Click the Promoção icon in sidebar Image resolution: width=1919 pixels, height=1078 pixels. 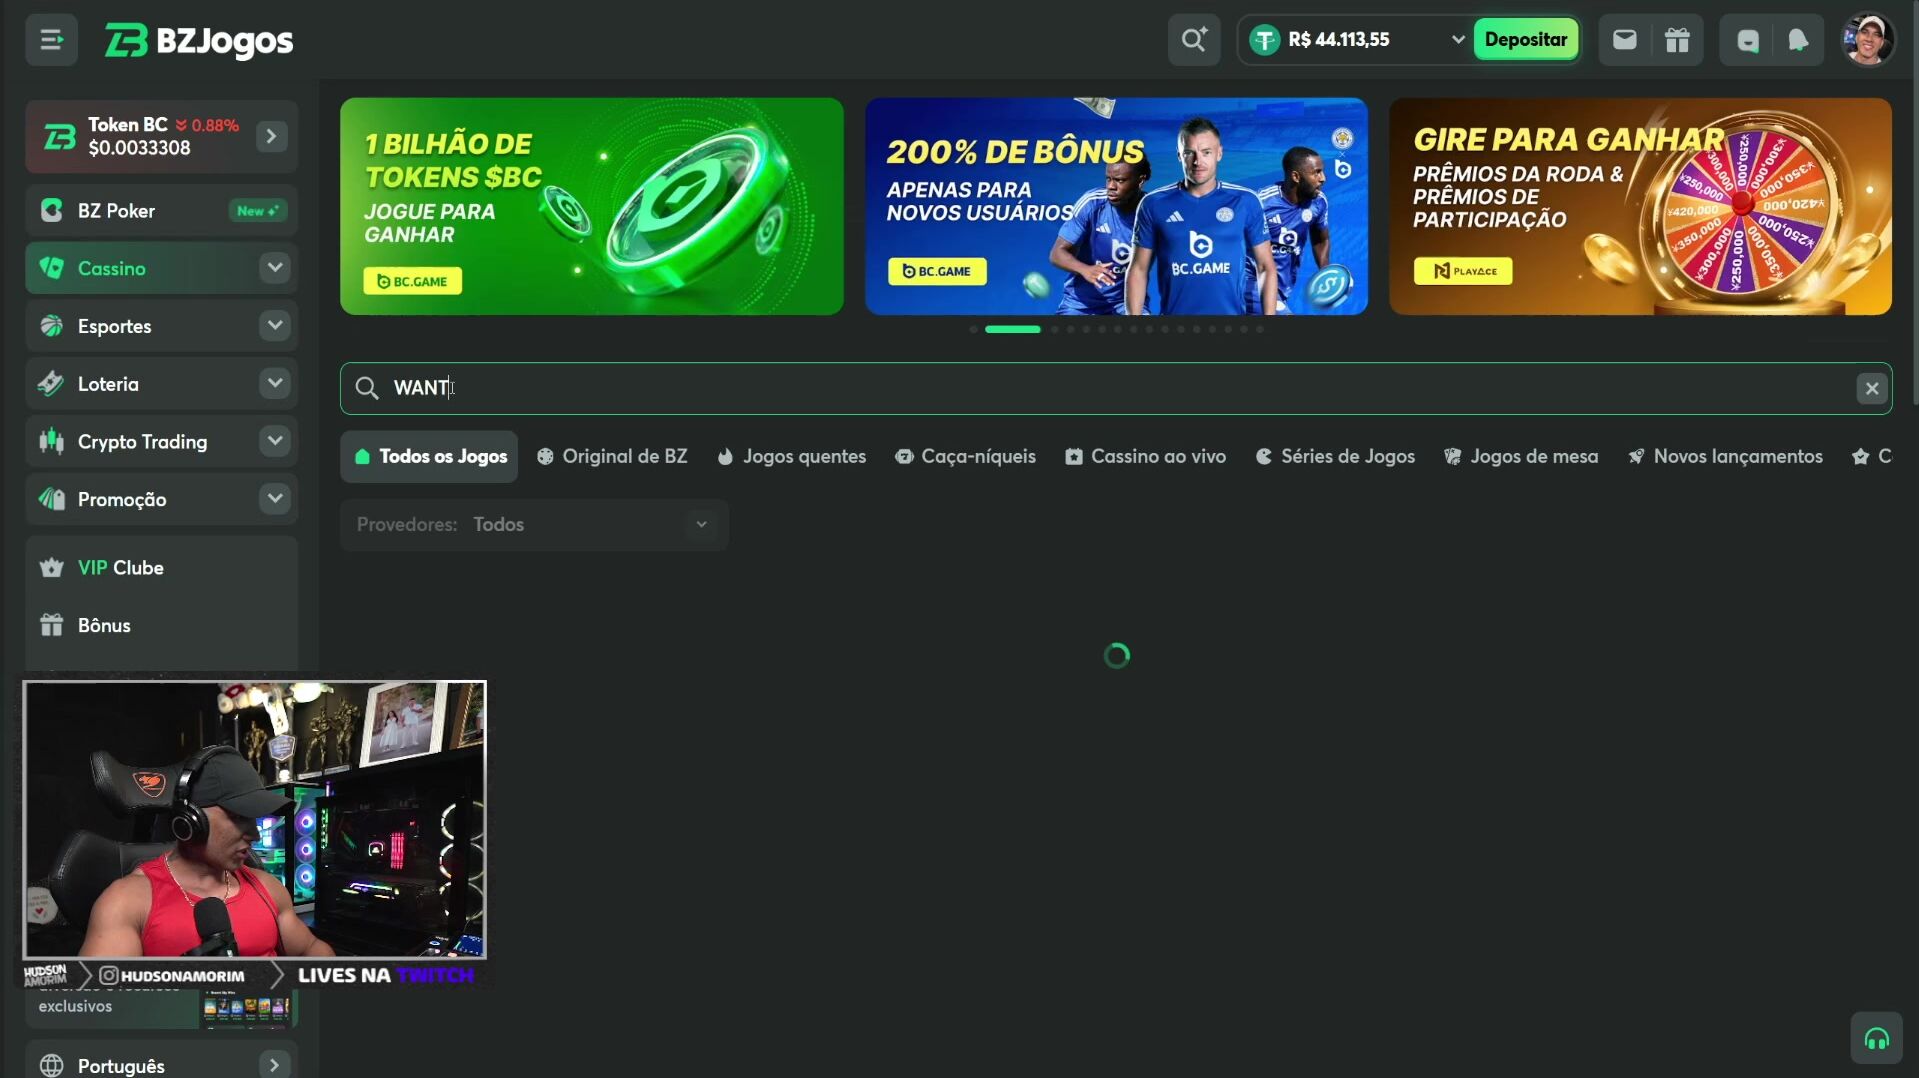click(52, 499)
